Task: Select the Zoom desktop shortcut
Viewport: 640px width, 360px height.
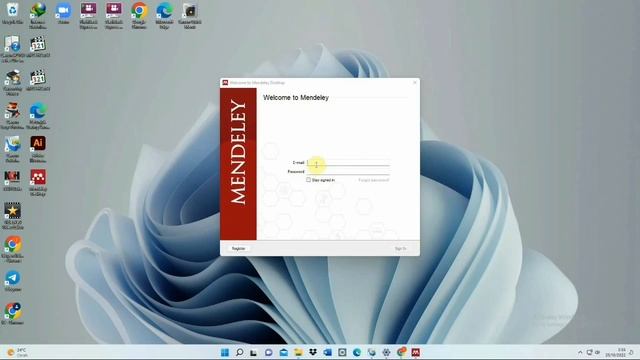Action: (63, 13)
